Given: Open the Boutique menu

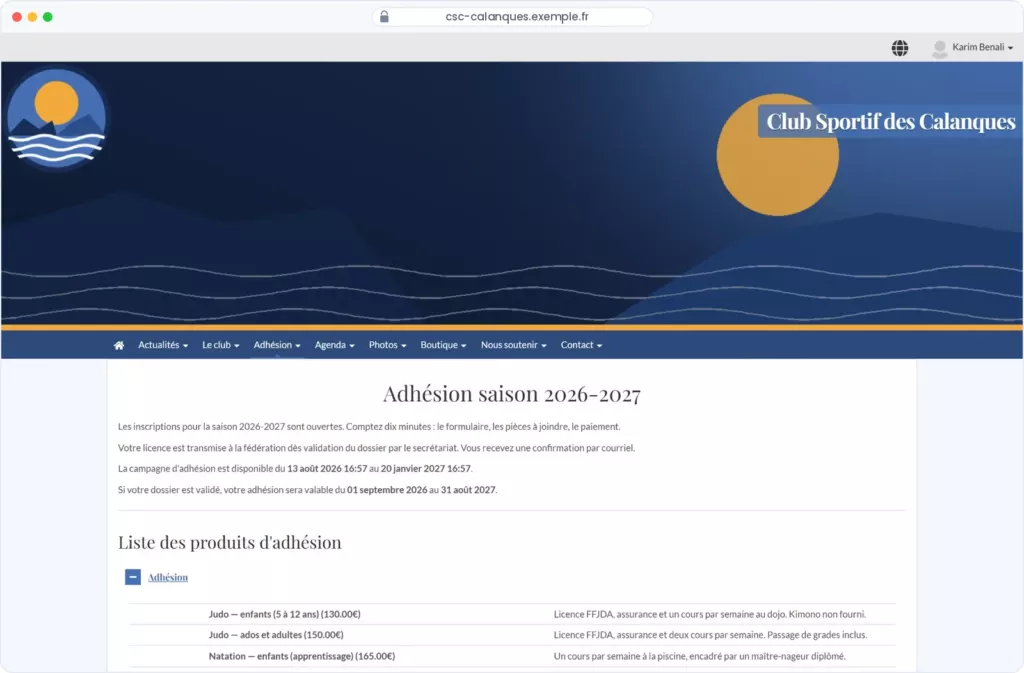Looking at the screenshot, I should click(x=443, y=345).
